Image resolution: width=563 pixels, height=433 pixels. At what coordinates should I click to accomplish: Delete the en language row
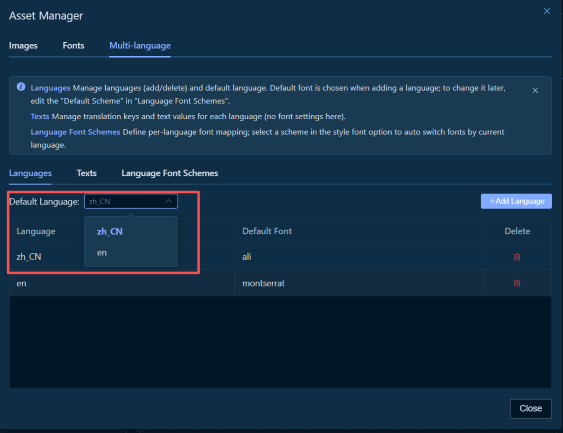(517, 283)
